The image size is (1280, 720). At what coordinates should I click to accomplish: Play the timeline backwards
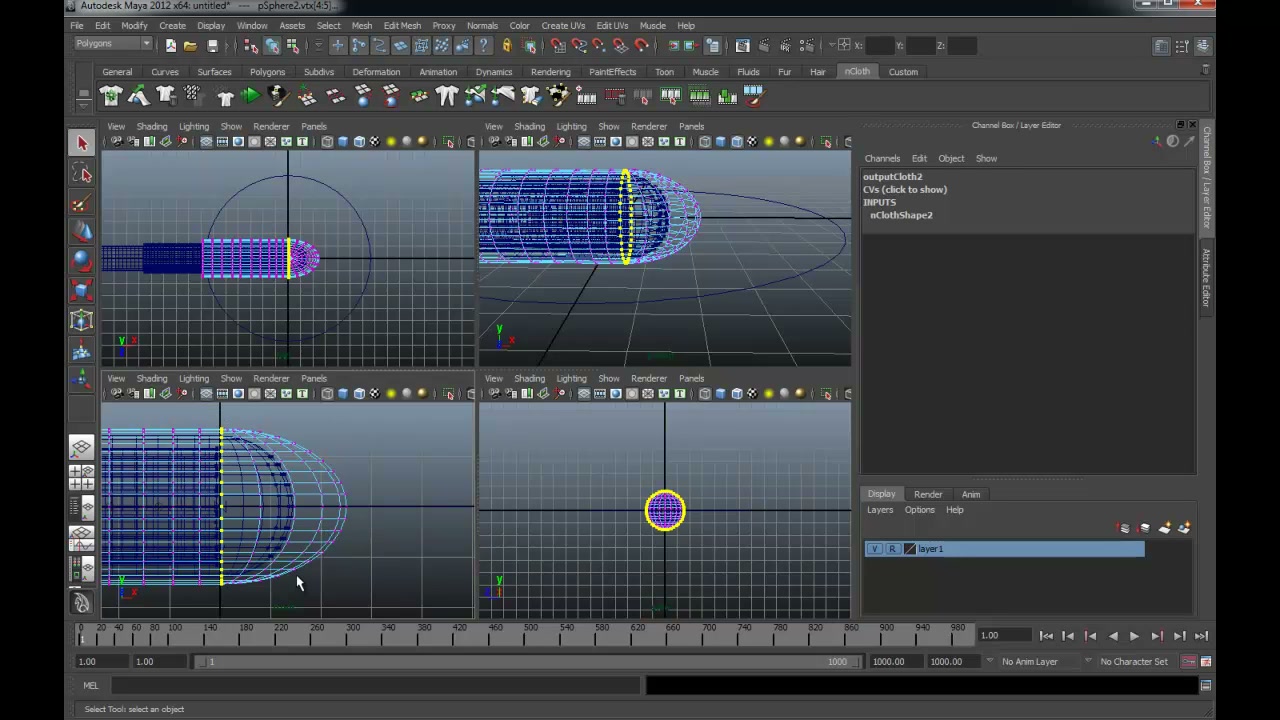(1113, 636)
